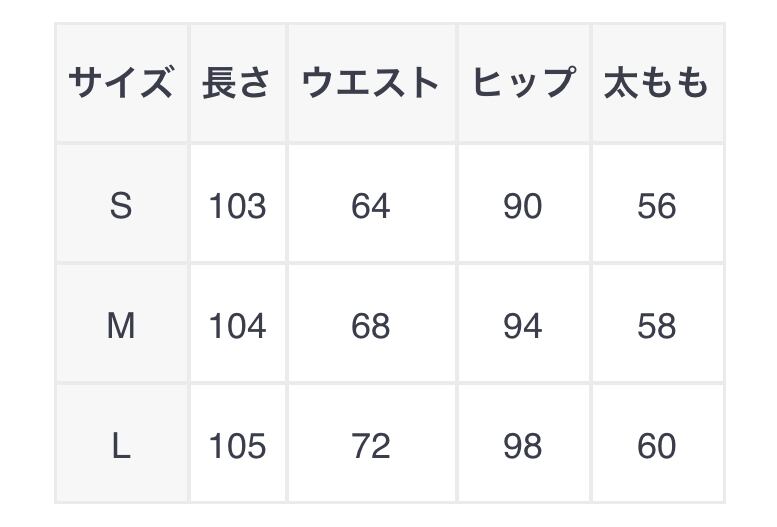777x527 pixels.
Task: Select thigh value 56 cell
Action: [657, 206]
